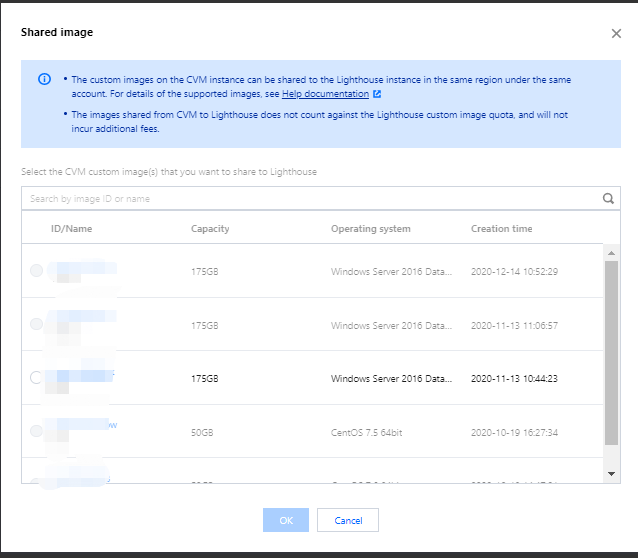The width and height of the screenshot is (638, 558).
Task: Click the image list scrollbar thumb
Action: pyautogui.click(x=612, y=350)
